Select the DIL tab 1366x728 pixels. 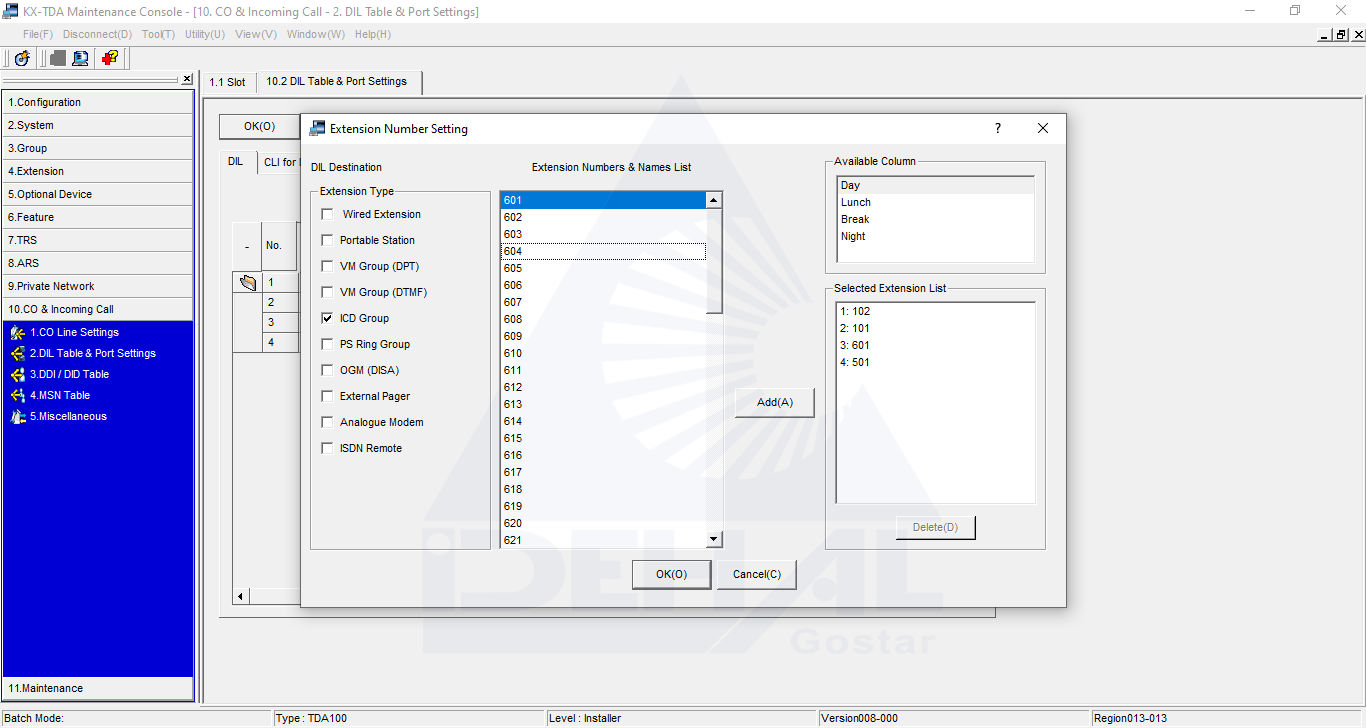point(235,161)
